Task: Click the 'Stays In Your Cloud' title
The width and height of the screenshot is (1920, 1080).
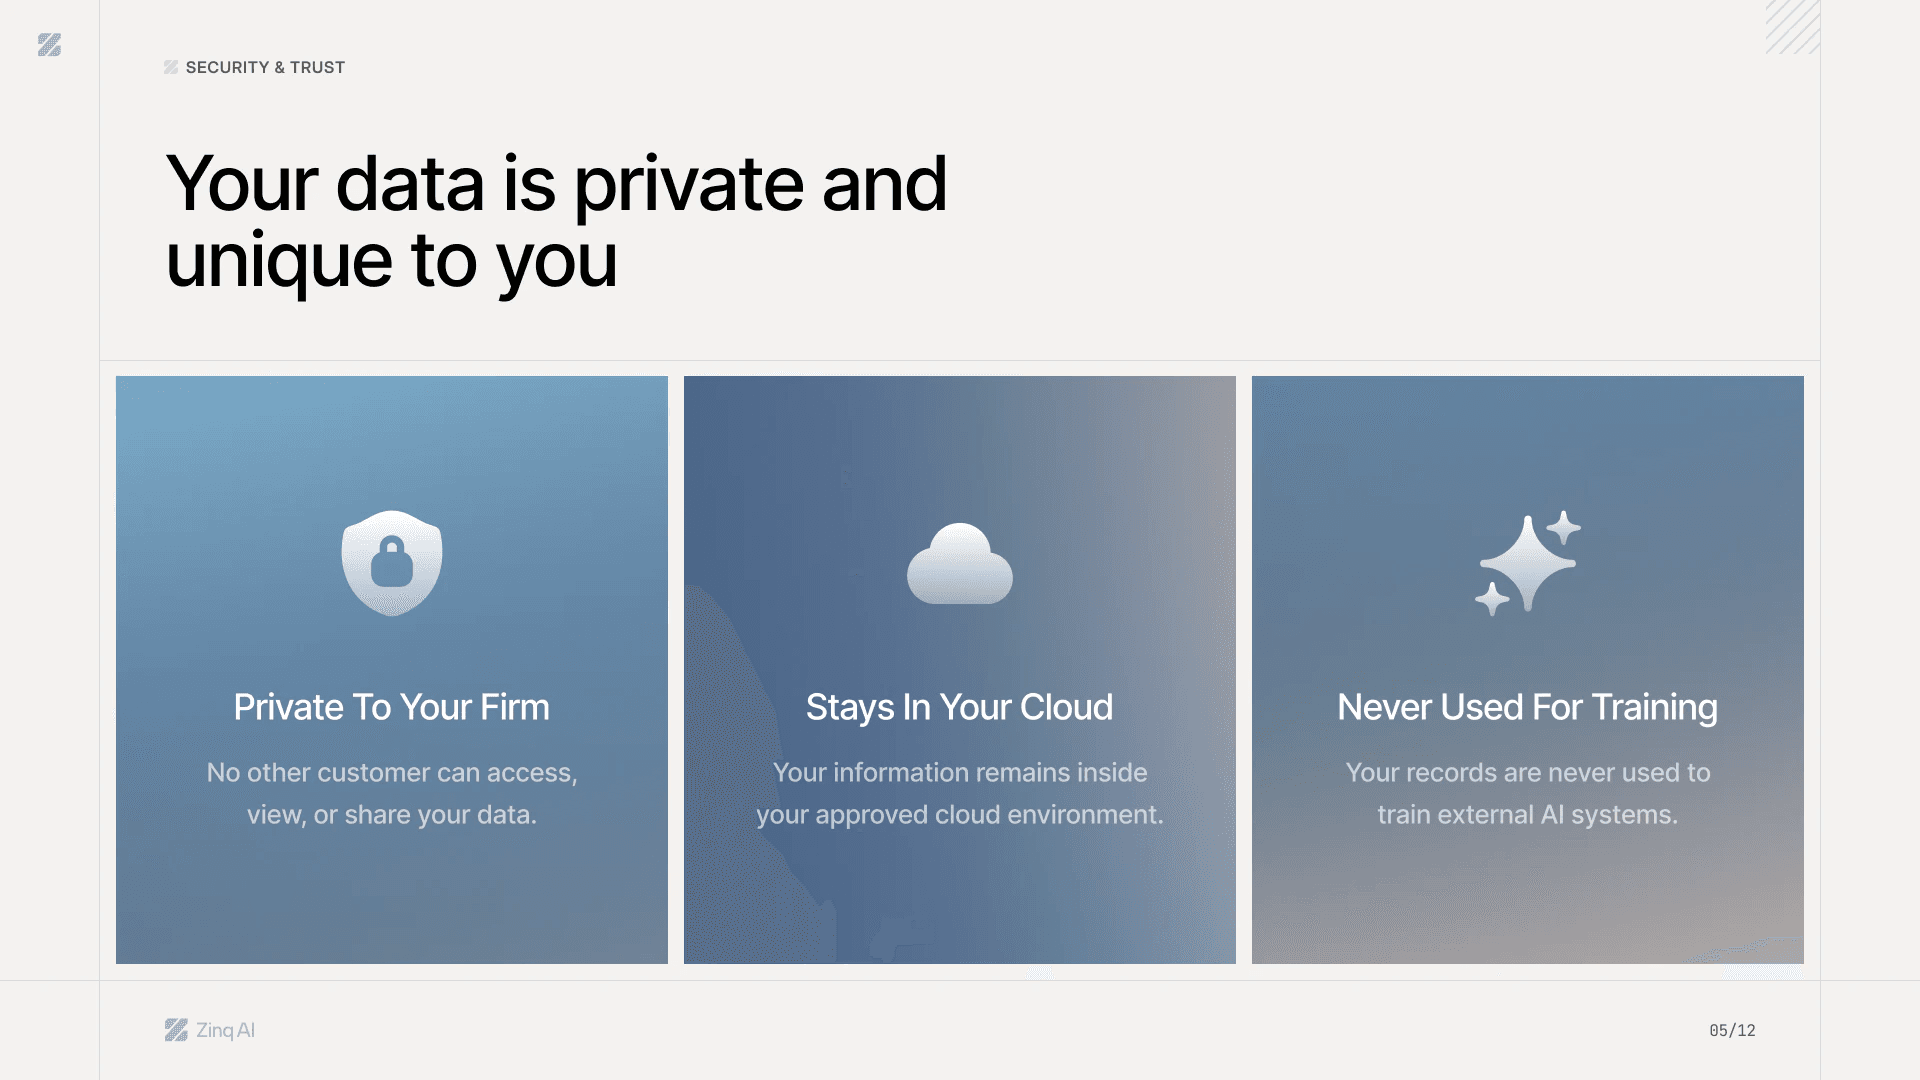Action: [960, 707]
